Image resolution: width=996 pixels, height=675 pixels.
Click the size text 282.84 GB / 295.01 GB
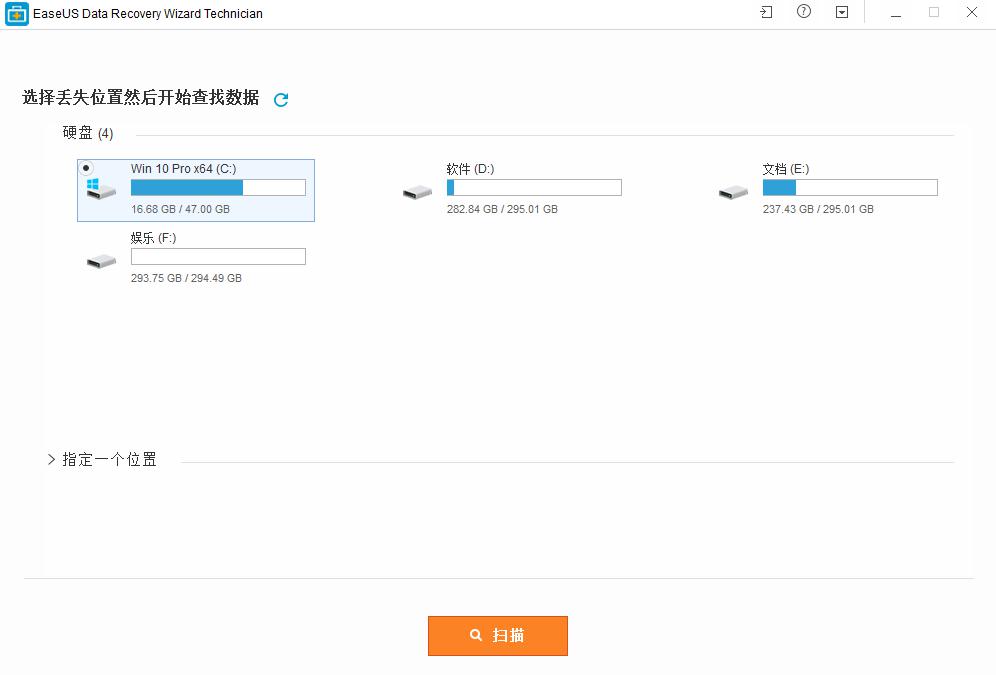point(502,209)
